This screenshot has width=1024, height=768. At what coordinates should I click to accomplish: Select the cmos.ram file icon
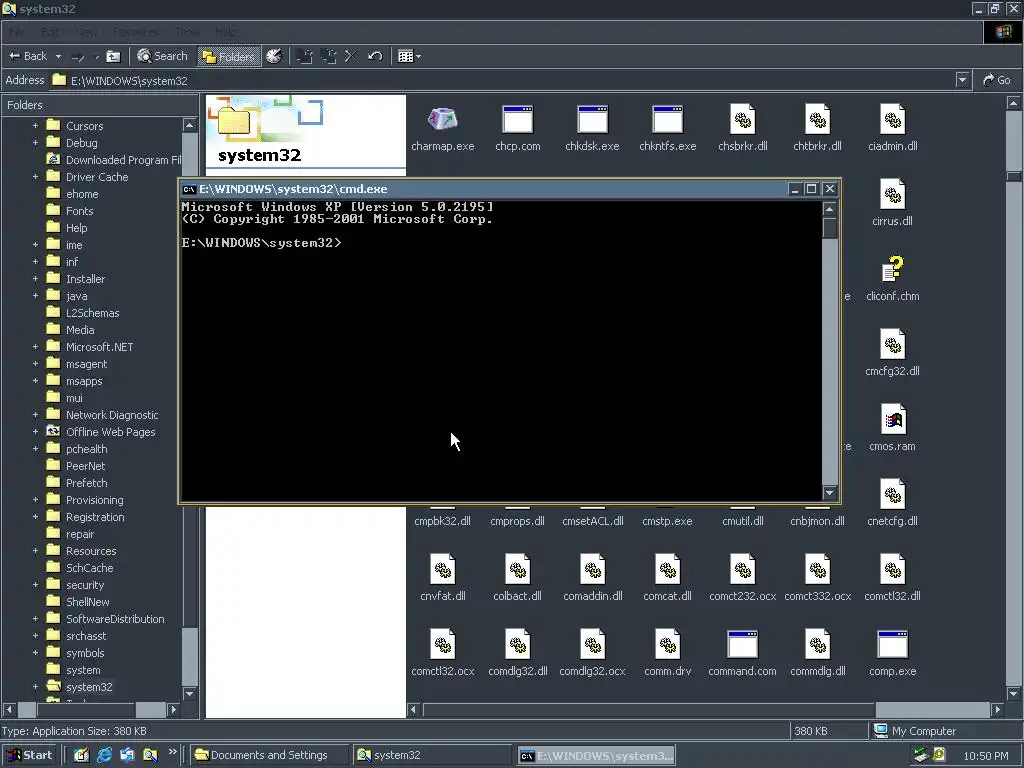(893, 419)
